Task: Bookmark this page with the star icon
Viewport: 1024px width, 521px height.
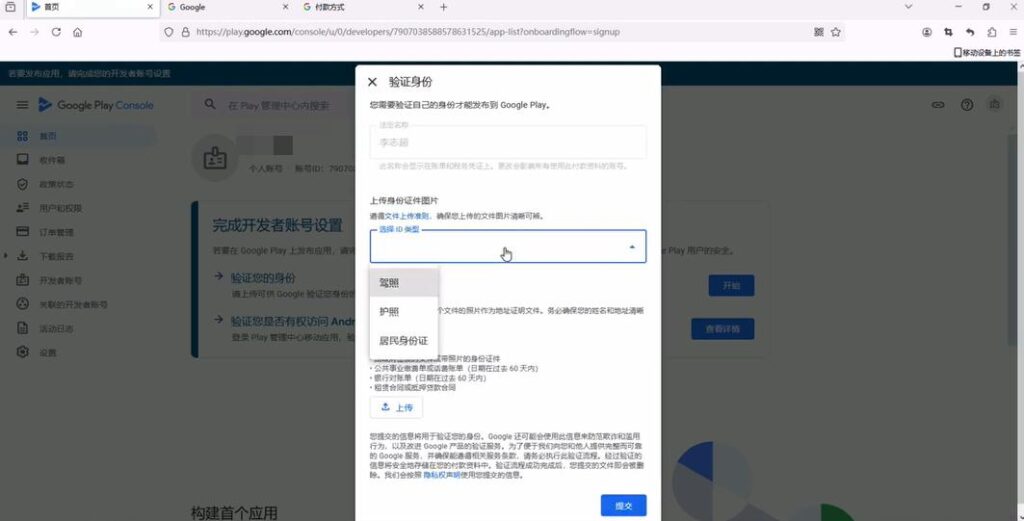Action: coord(836,32)
